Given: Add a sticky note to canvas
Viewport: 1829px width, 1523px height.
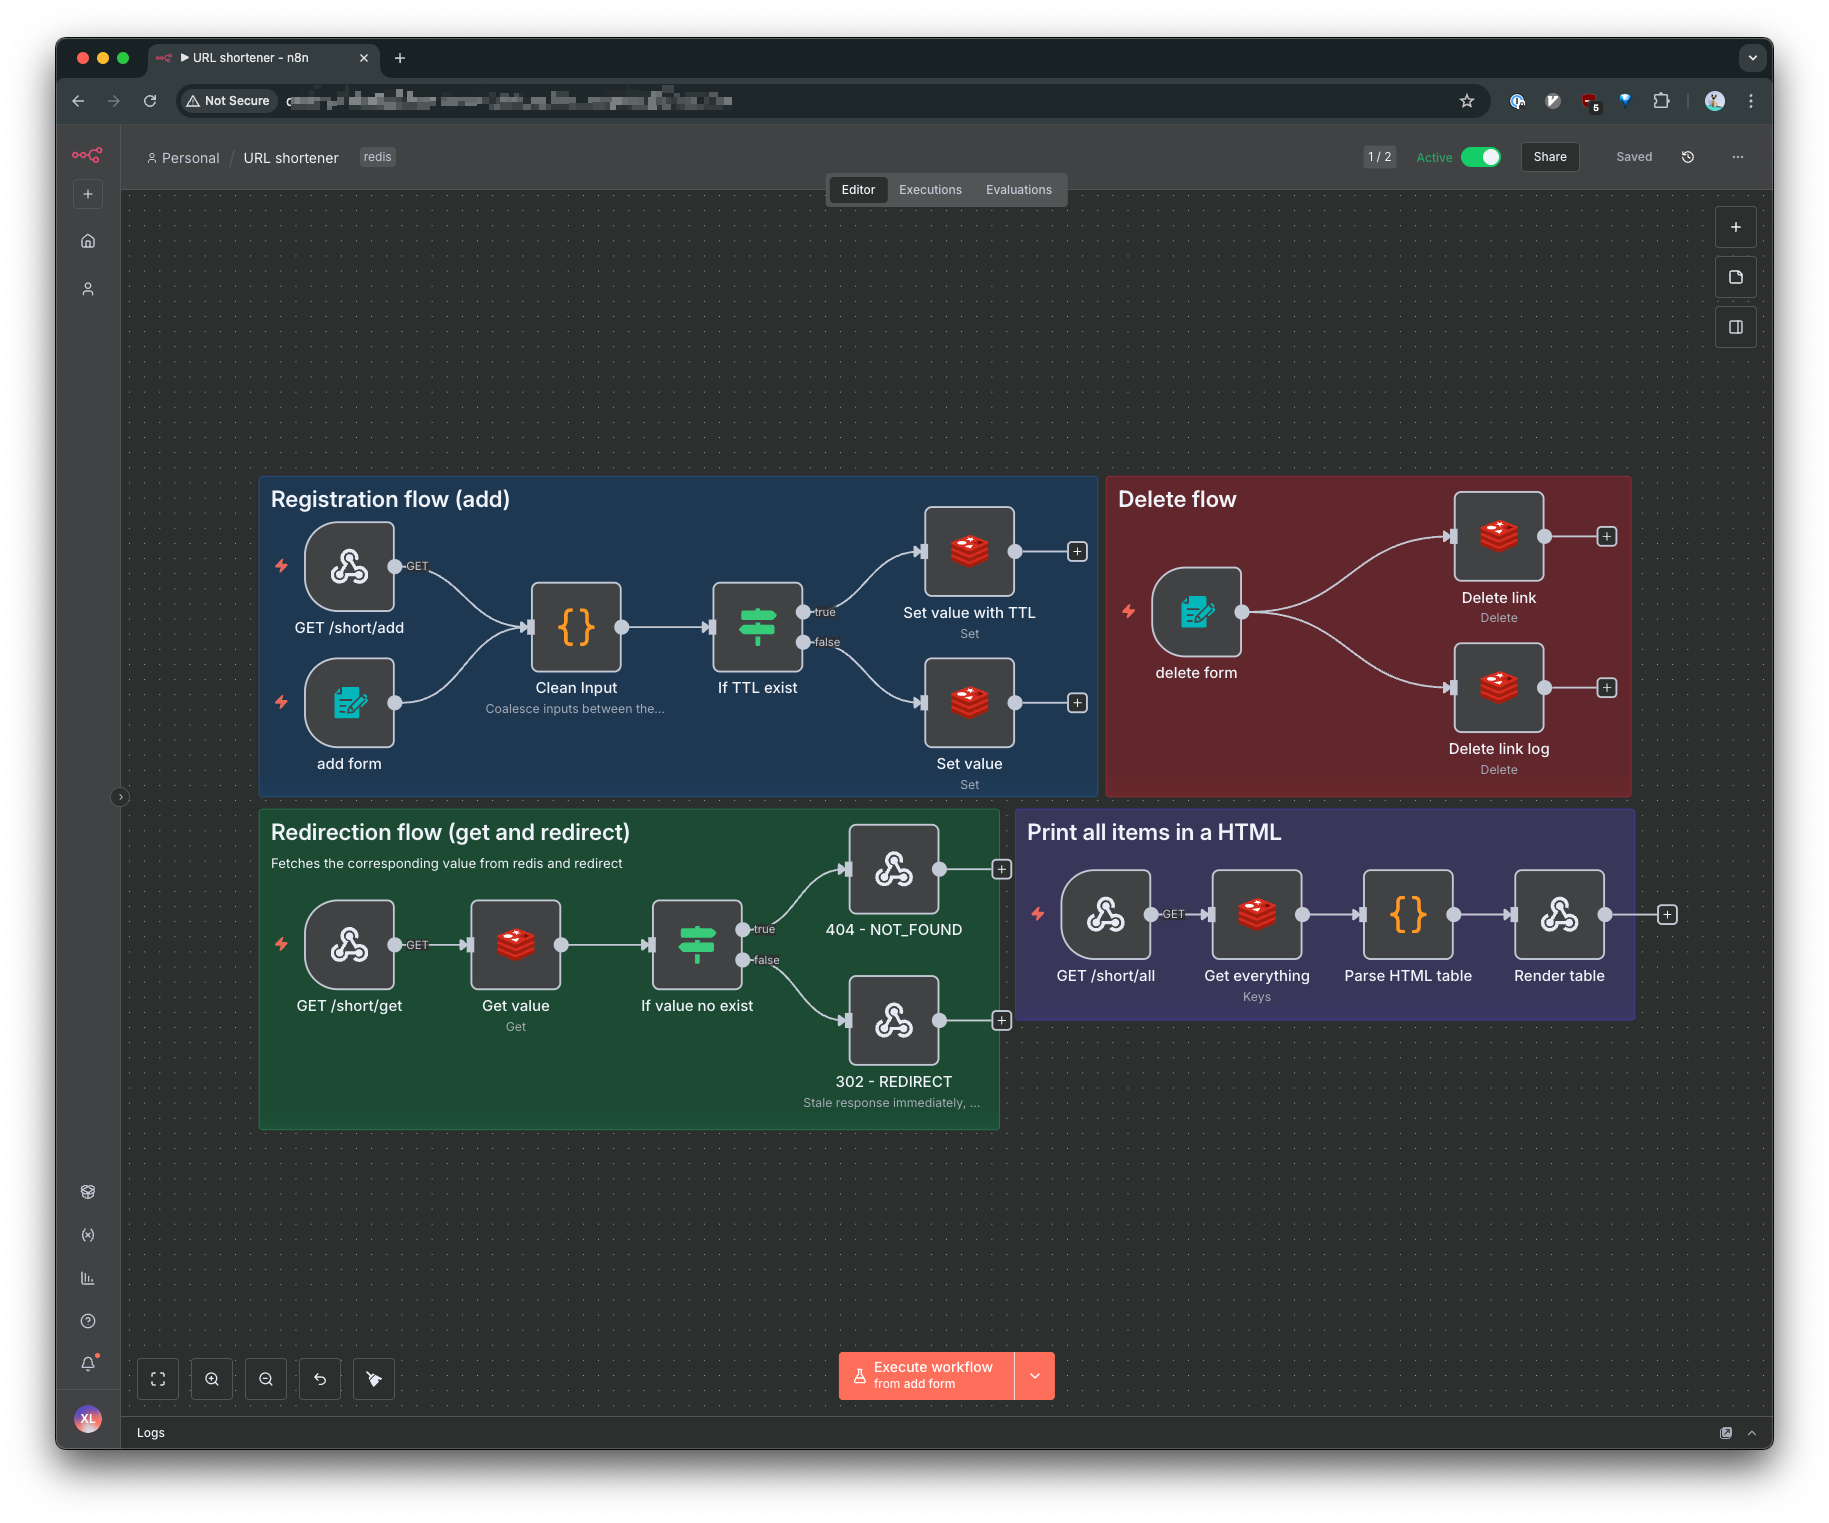Looking at the screenshot, I should click(x=1736, y=277).
